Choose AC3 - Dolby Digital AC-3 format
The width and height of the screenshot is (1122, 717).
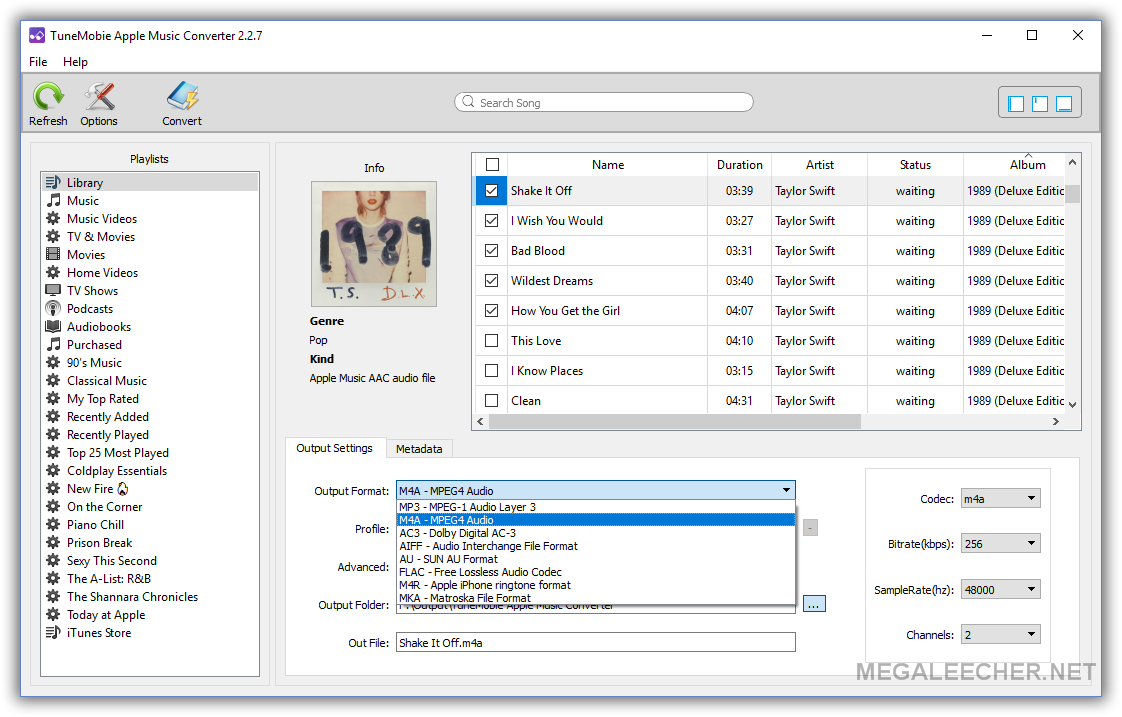tap(595, 533)
